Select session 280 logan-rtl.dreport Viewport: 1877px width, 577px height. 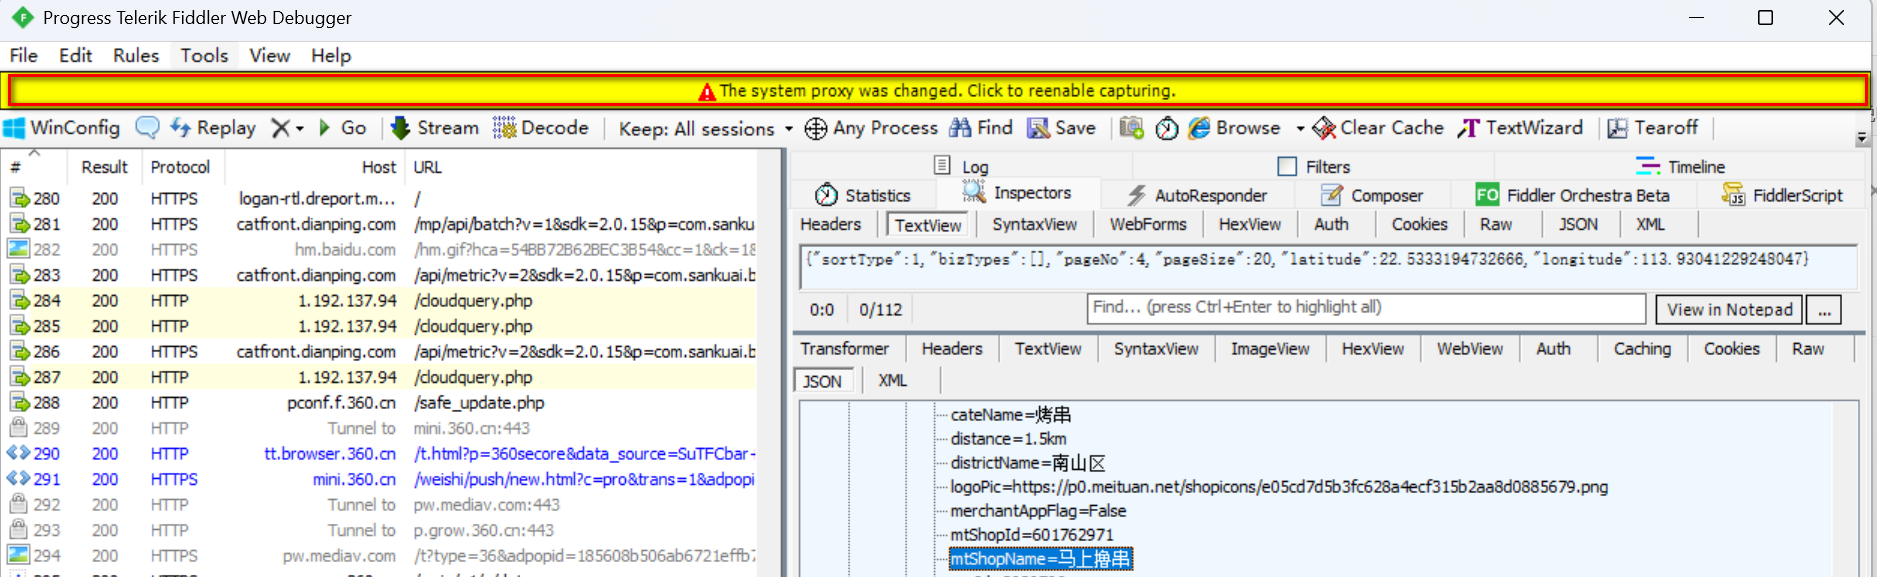(x=380, y=199)
